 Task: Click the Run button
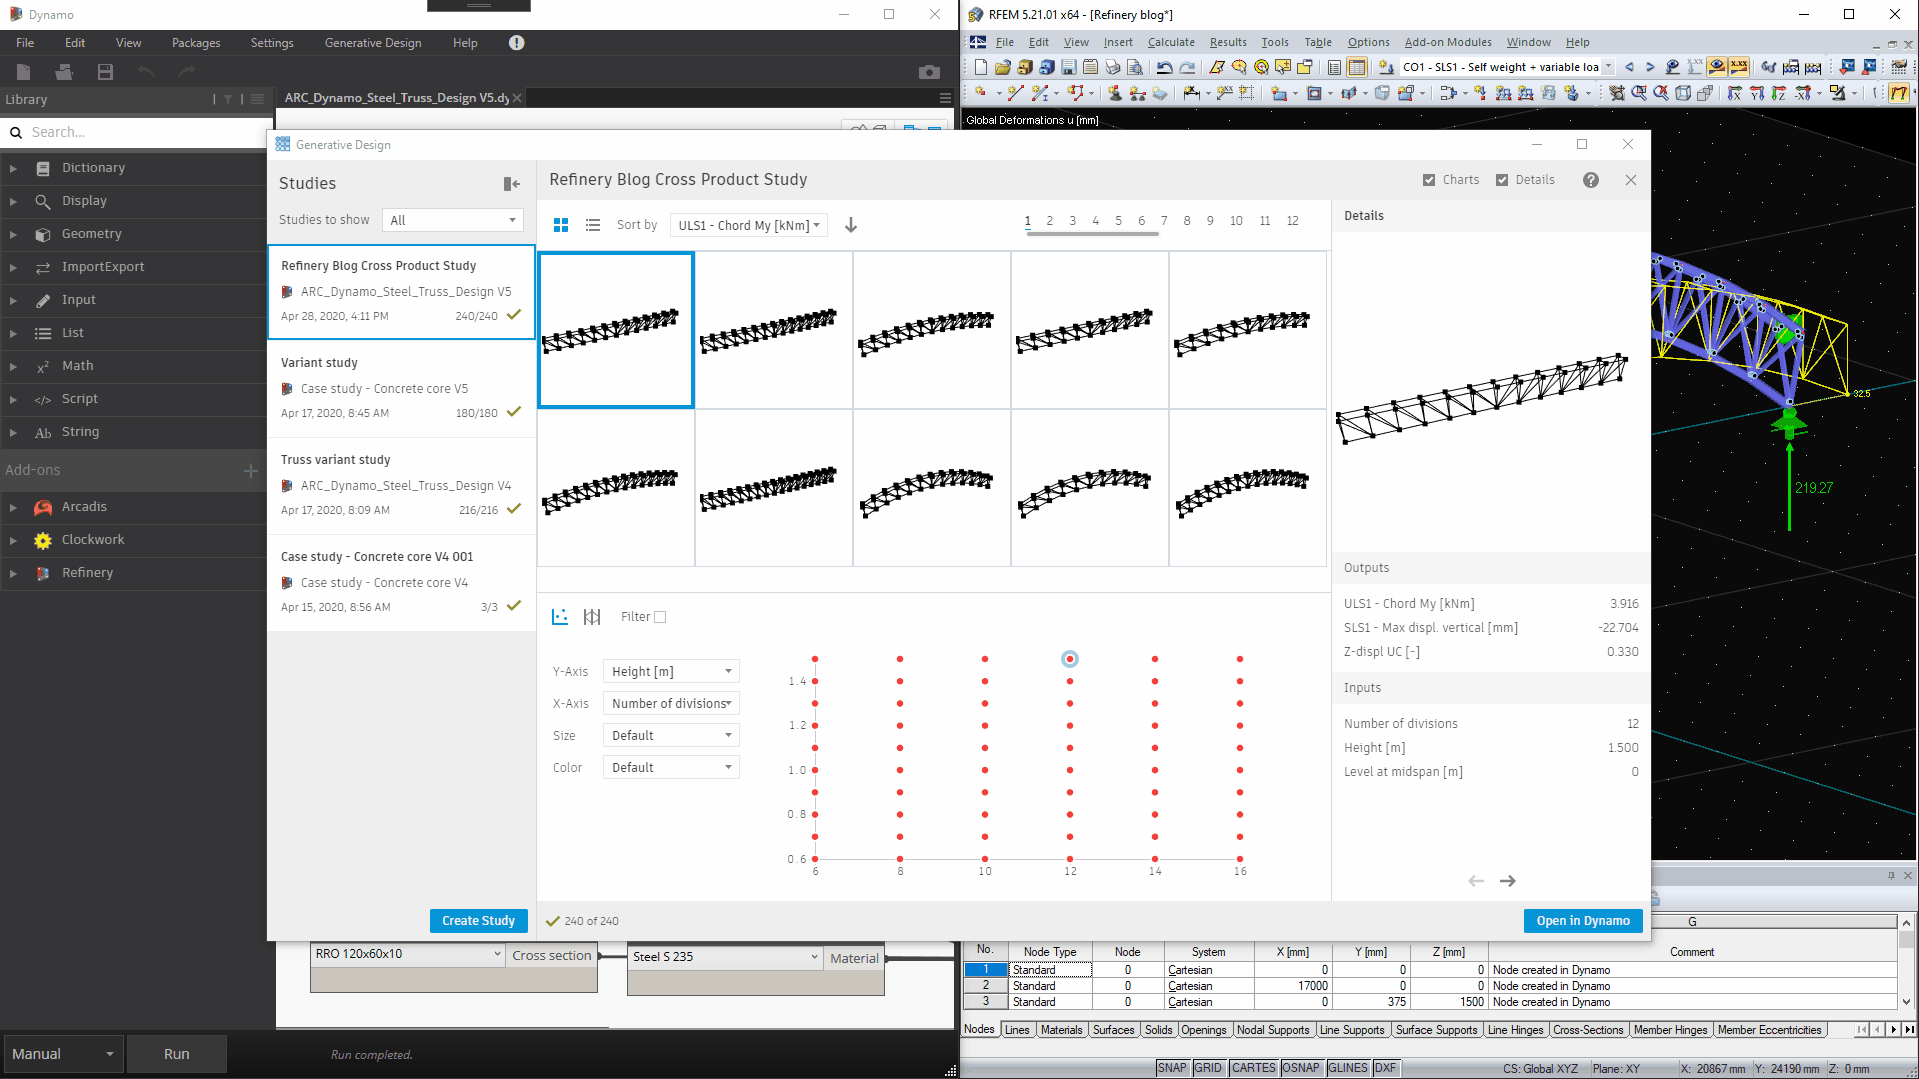pos(177,1054)
